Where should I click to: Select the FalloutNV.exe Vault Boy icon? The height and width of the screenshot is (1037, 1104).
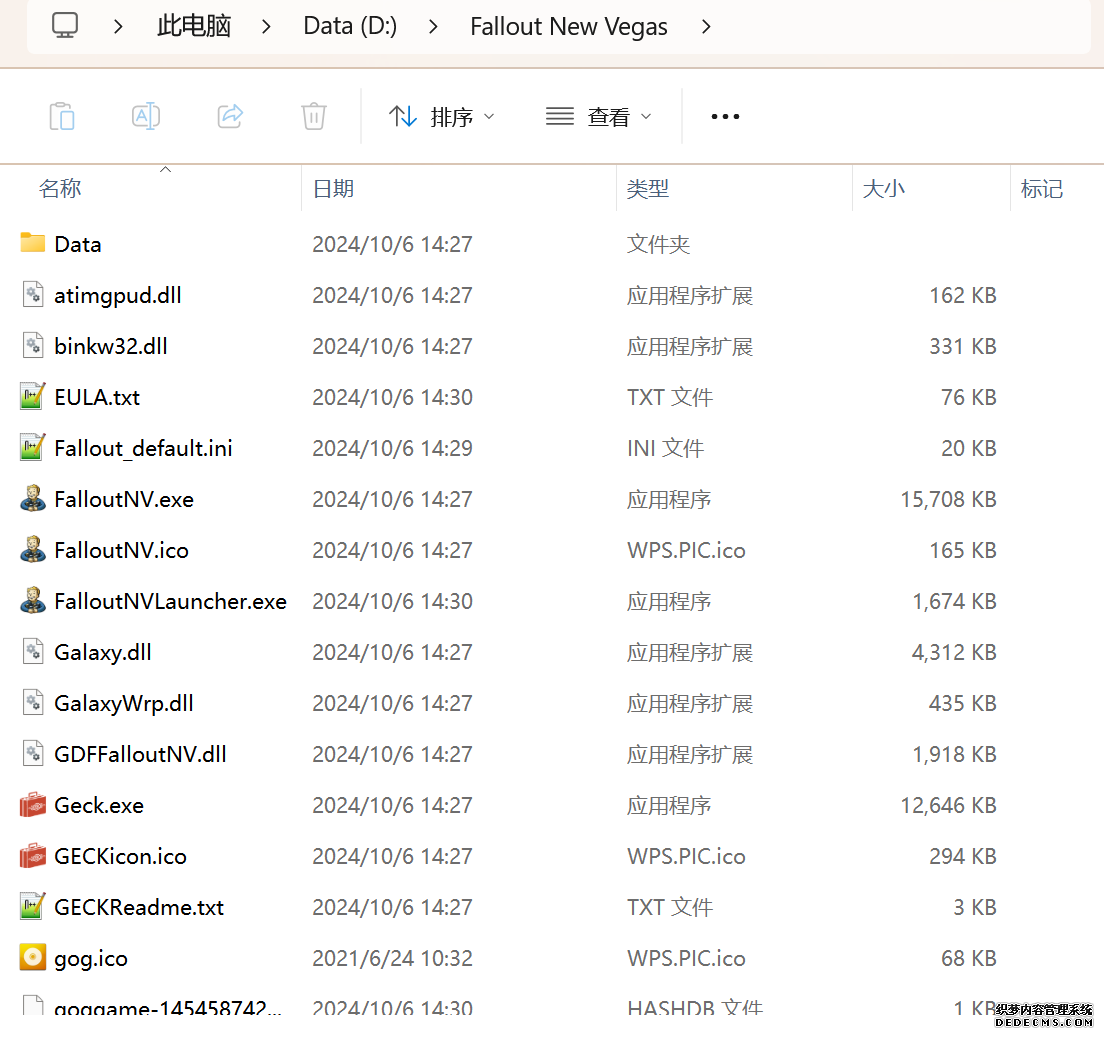33,499
